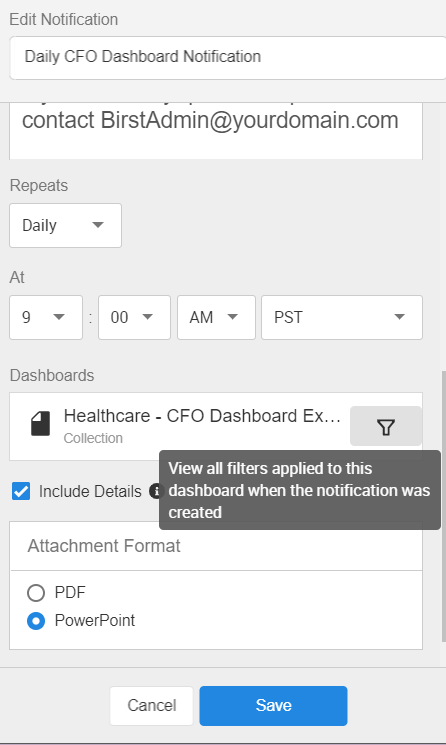Click the Include Details info icon

pyautogui.click(x=155, y=491)
